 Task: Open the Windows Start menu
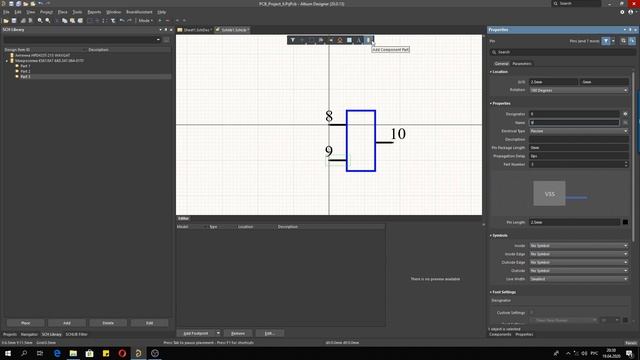click(x=8, y=353)
